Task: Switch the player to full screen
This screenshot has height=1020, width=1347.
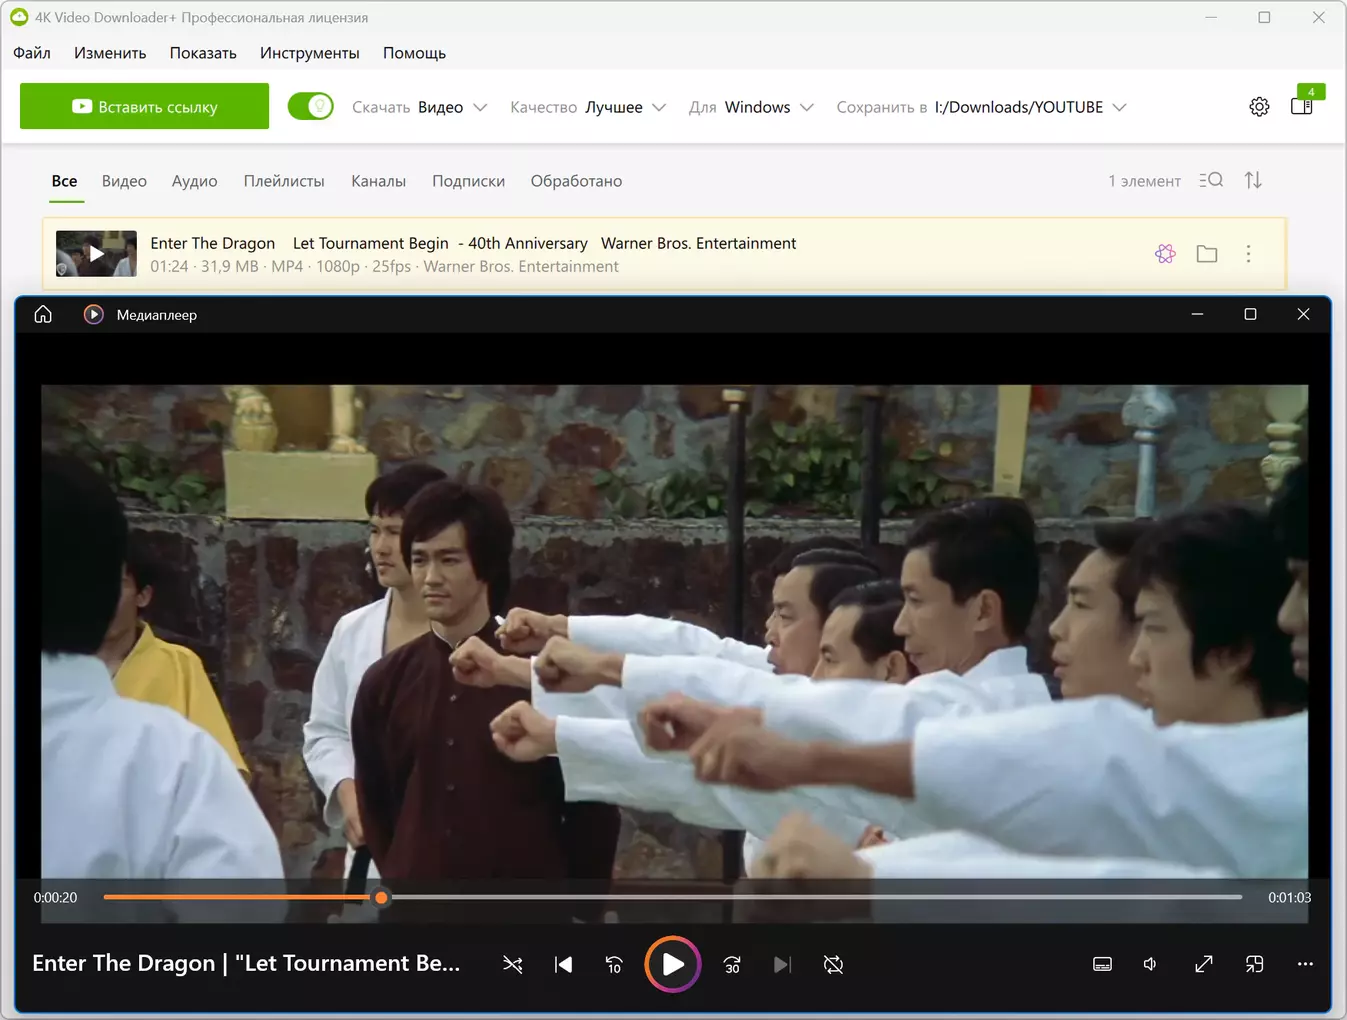Action: [1204, 964]
